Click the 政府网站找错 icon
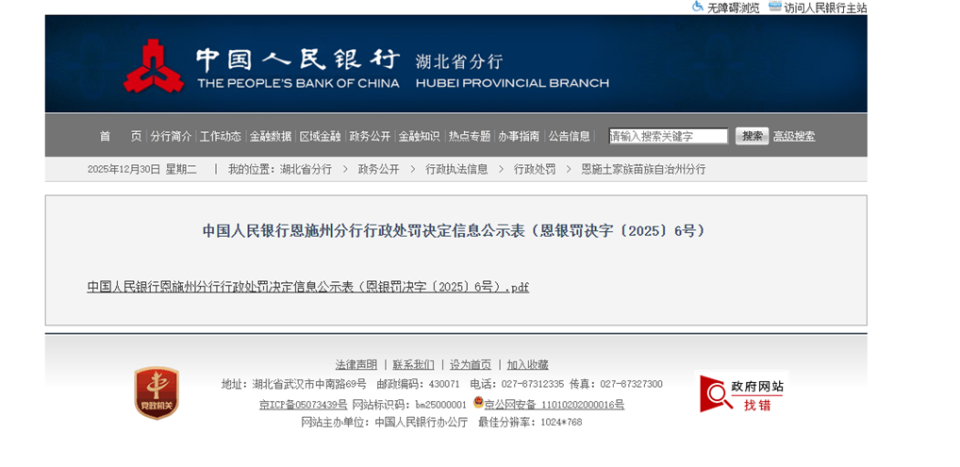 coord(742,393)
